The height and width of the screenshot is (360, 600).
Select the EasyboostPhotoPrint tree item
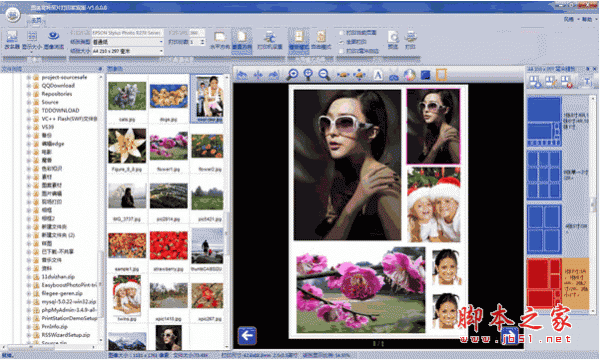coord(69,285)
